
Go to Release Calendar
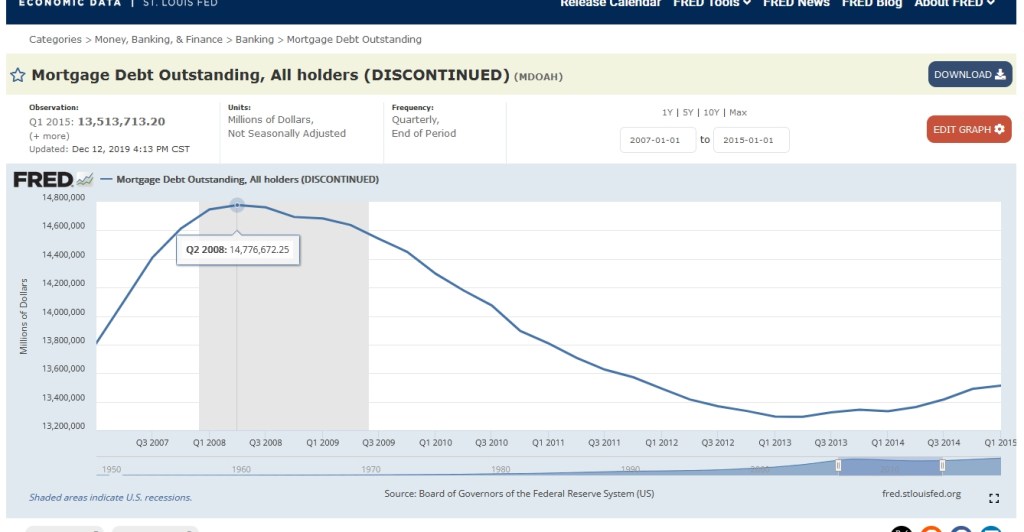tap(610, 4)
